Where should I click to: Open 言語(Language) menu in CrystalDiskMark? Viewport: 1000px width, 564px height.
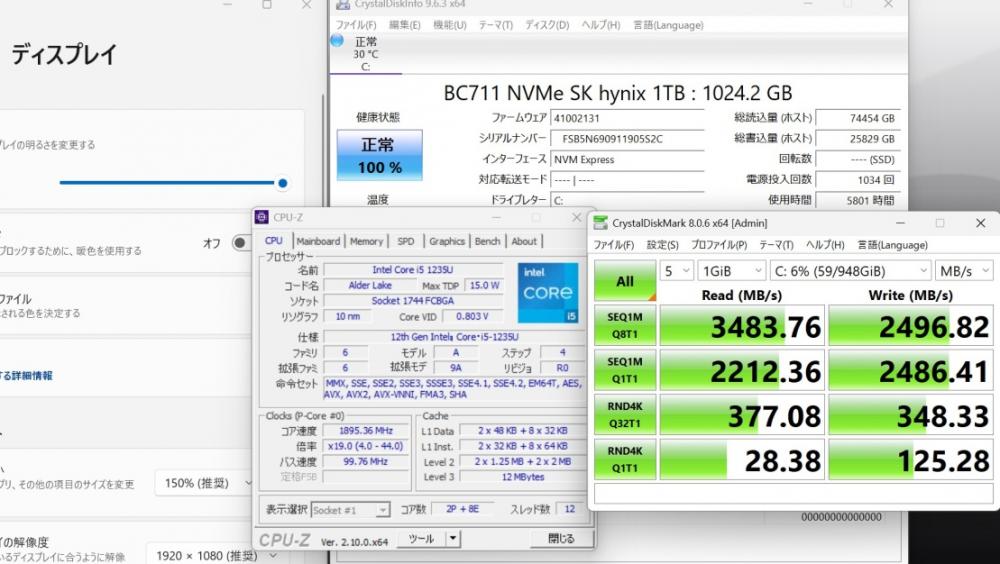(892, 245)
